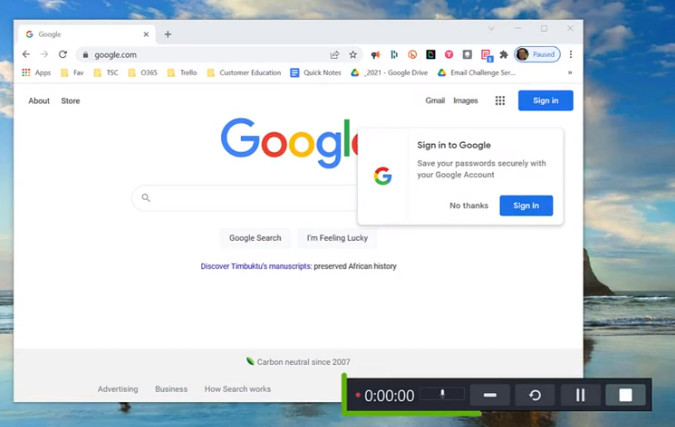Open the TSC bookmarks folder
675x427 pixels.
click(106, 73)
